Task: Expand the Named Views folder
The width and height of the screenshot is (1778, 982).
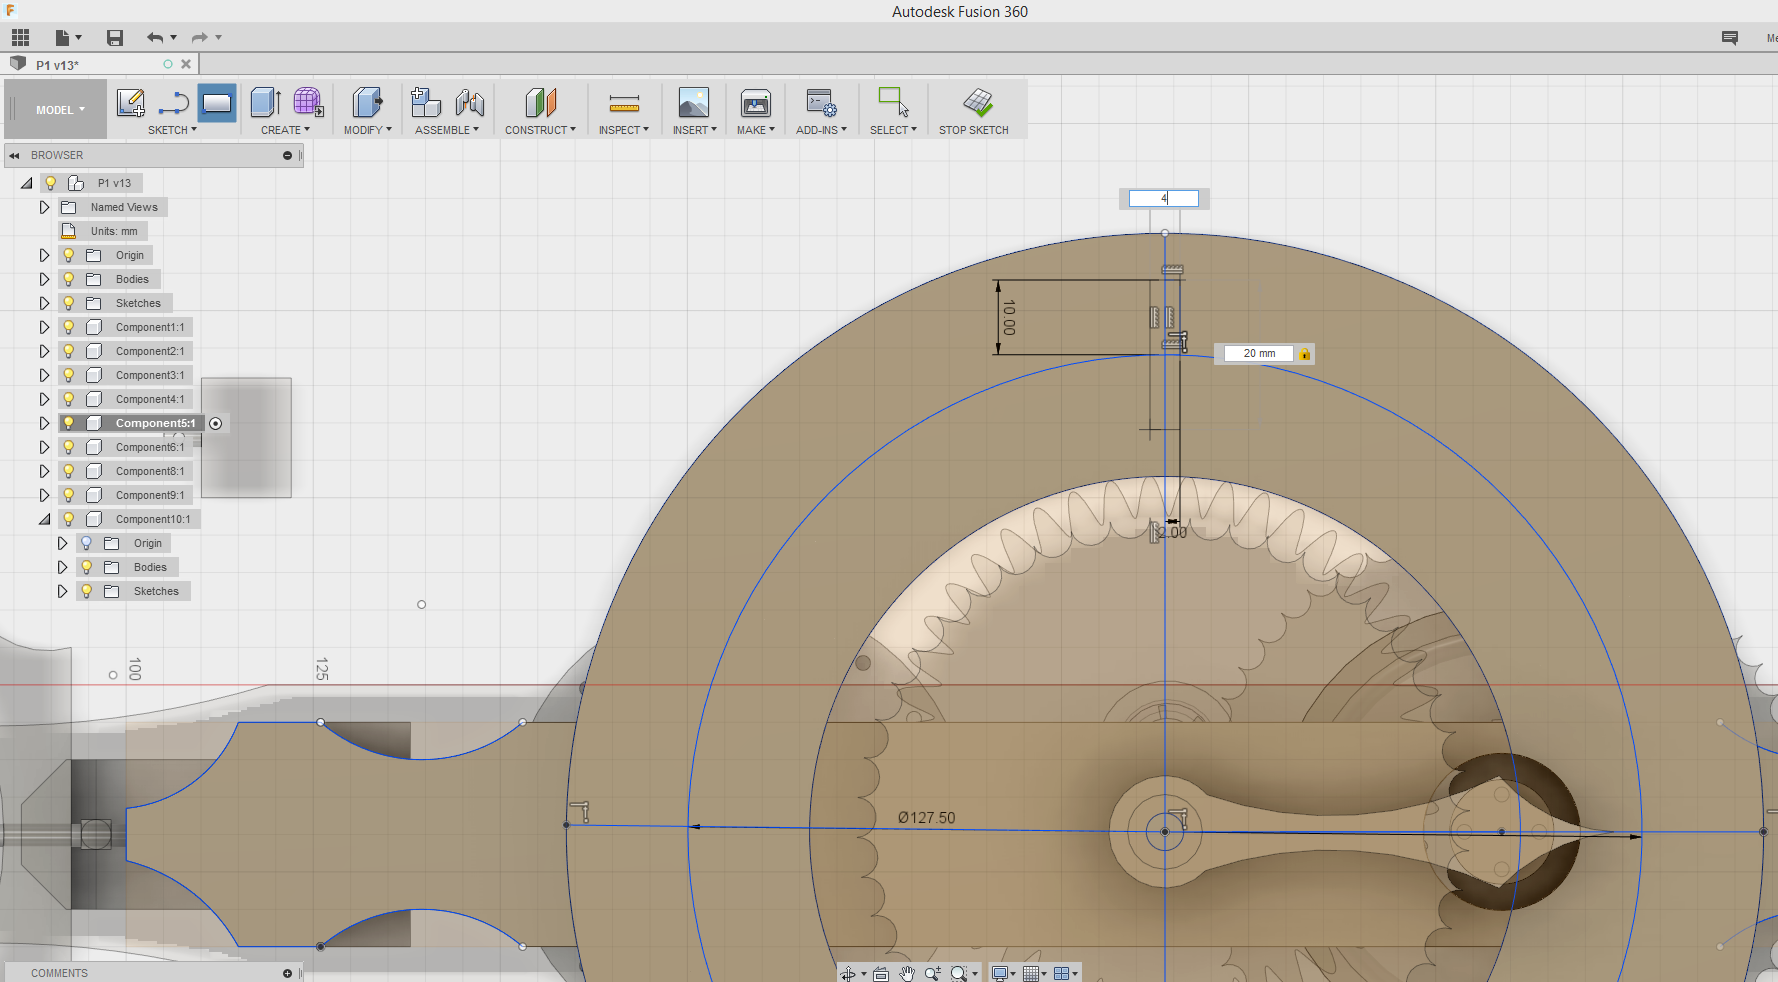Action: click(44, 207)
